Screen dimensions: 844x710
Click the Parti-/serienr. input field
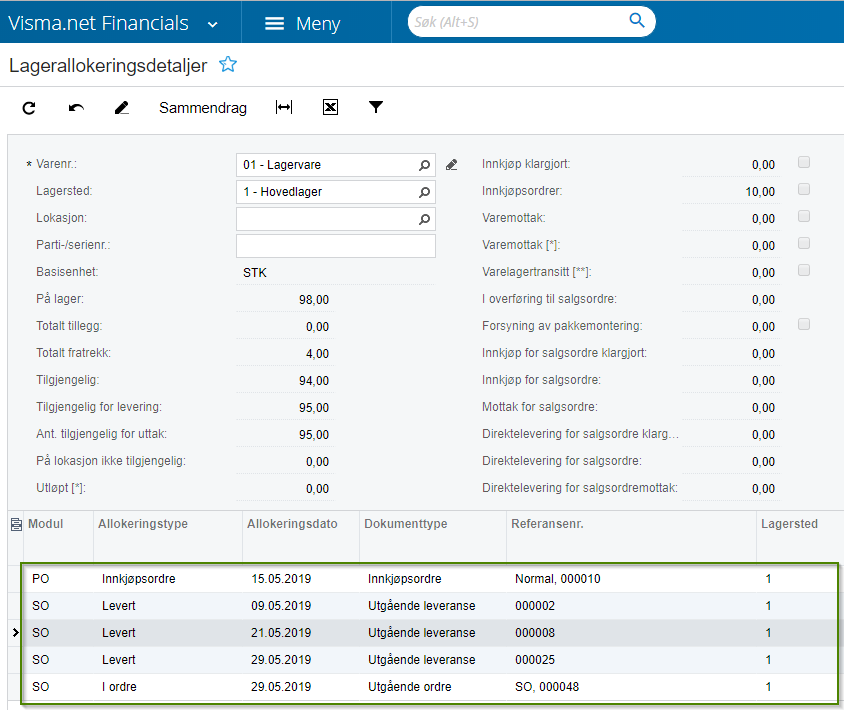tap(335, 246)
